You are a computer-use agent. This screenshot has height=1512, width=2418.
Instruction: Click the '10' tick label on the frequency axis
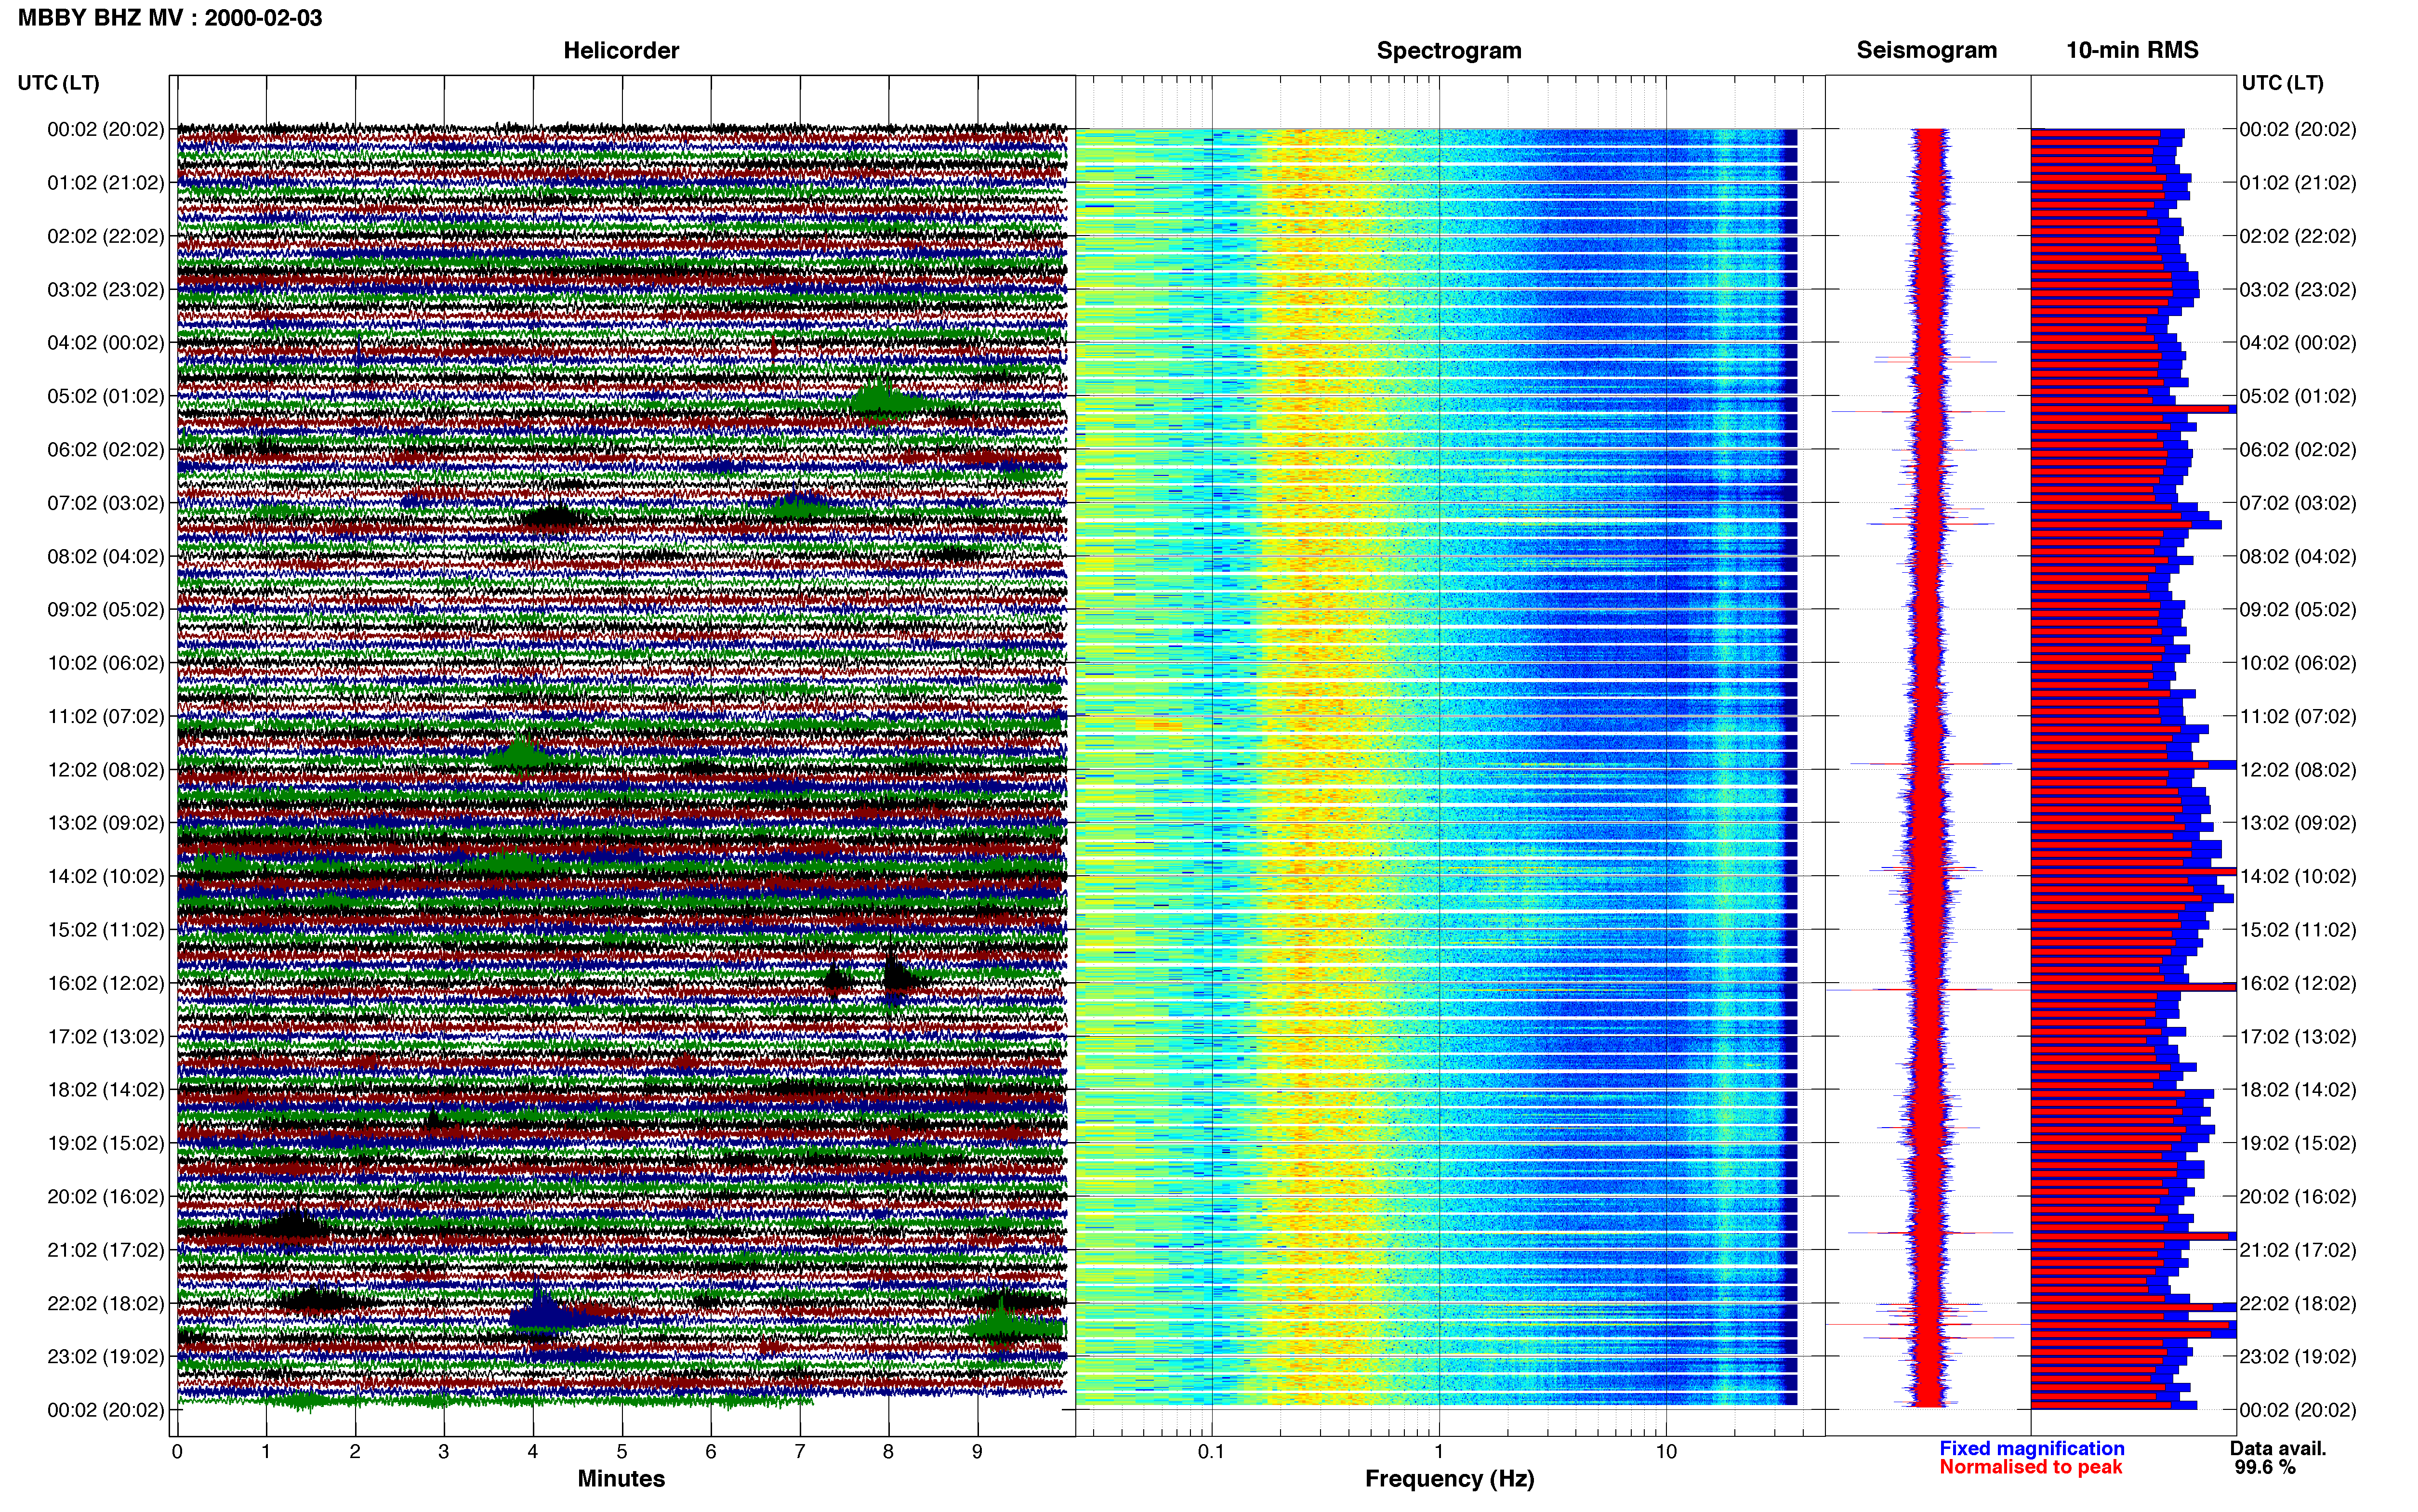point(1665,1451)
